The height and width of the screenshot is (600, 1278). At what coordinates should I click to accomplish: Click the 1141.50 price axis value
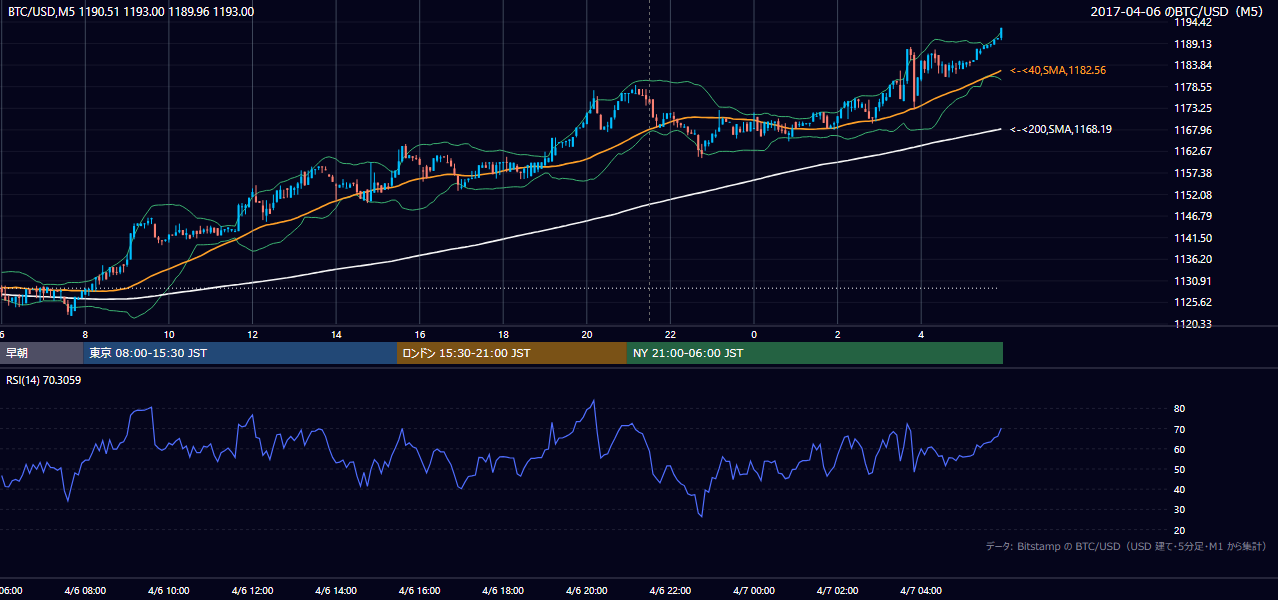tap(1194, 238)
